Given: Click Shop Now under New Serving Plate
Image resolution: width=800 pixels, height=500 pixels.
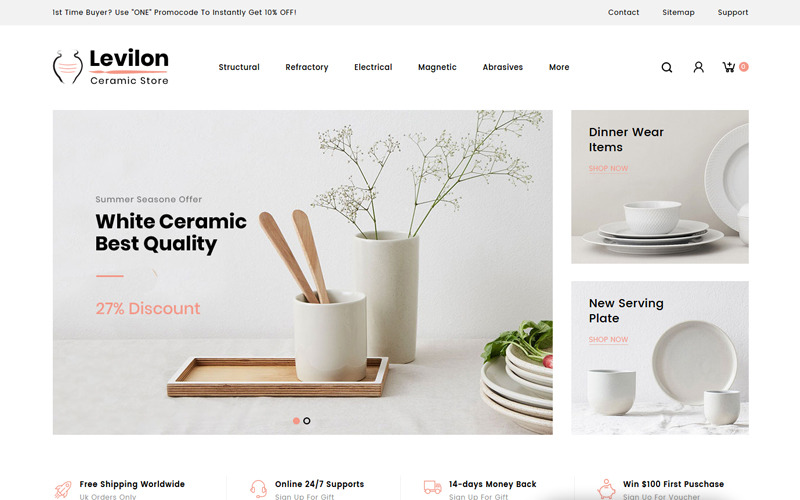Looking at the screenshot, I should click(x=608, y=339).
